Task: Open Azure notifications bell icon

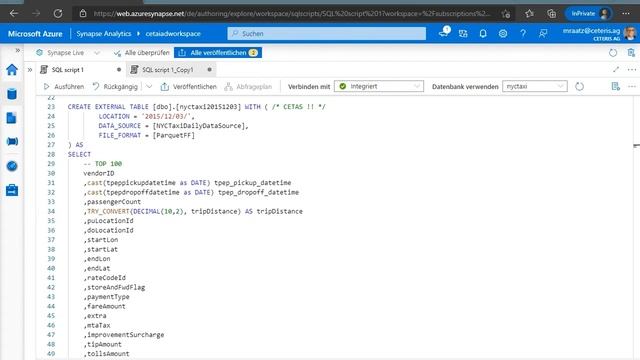Action: click(x=482, y=33)
